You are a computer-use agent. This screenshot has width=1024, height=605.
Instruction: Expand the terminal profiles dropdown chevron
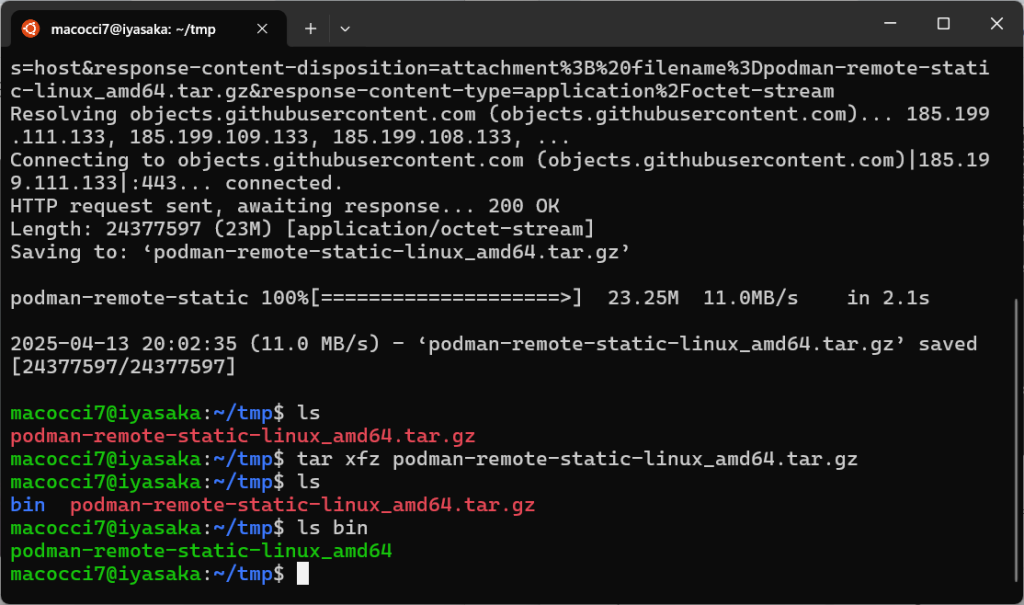345,29
